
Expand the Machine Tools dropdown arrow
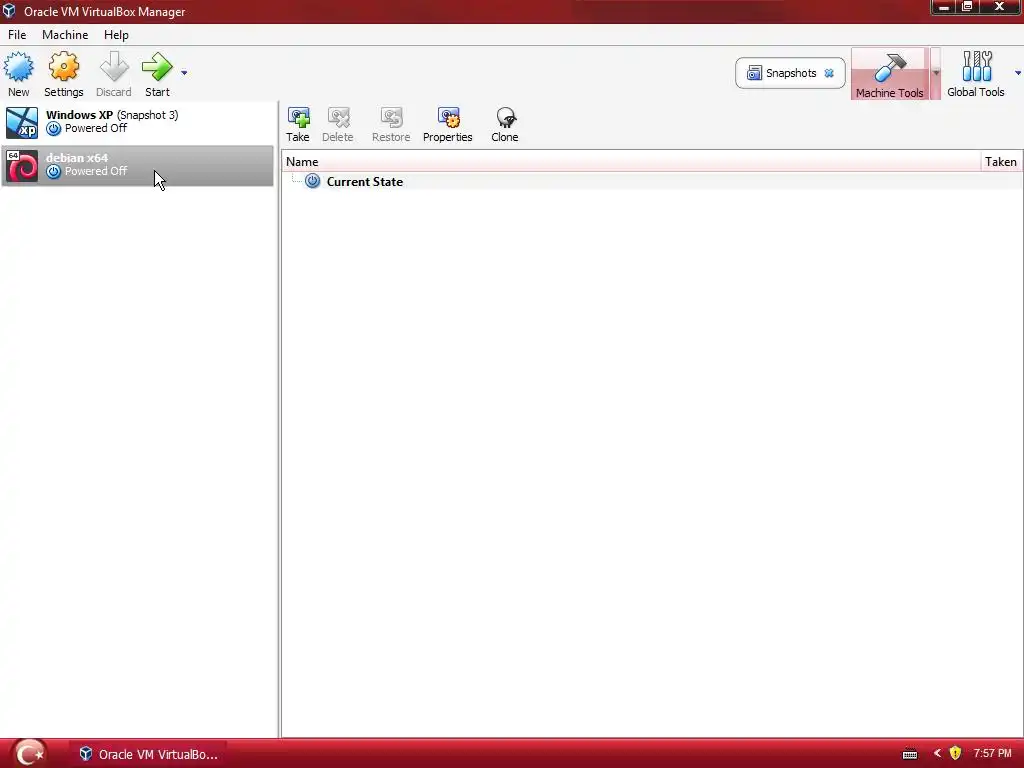[935, 73]
